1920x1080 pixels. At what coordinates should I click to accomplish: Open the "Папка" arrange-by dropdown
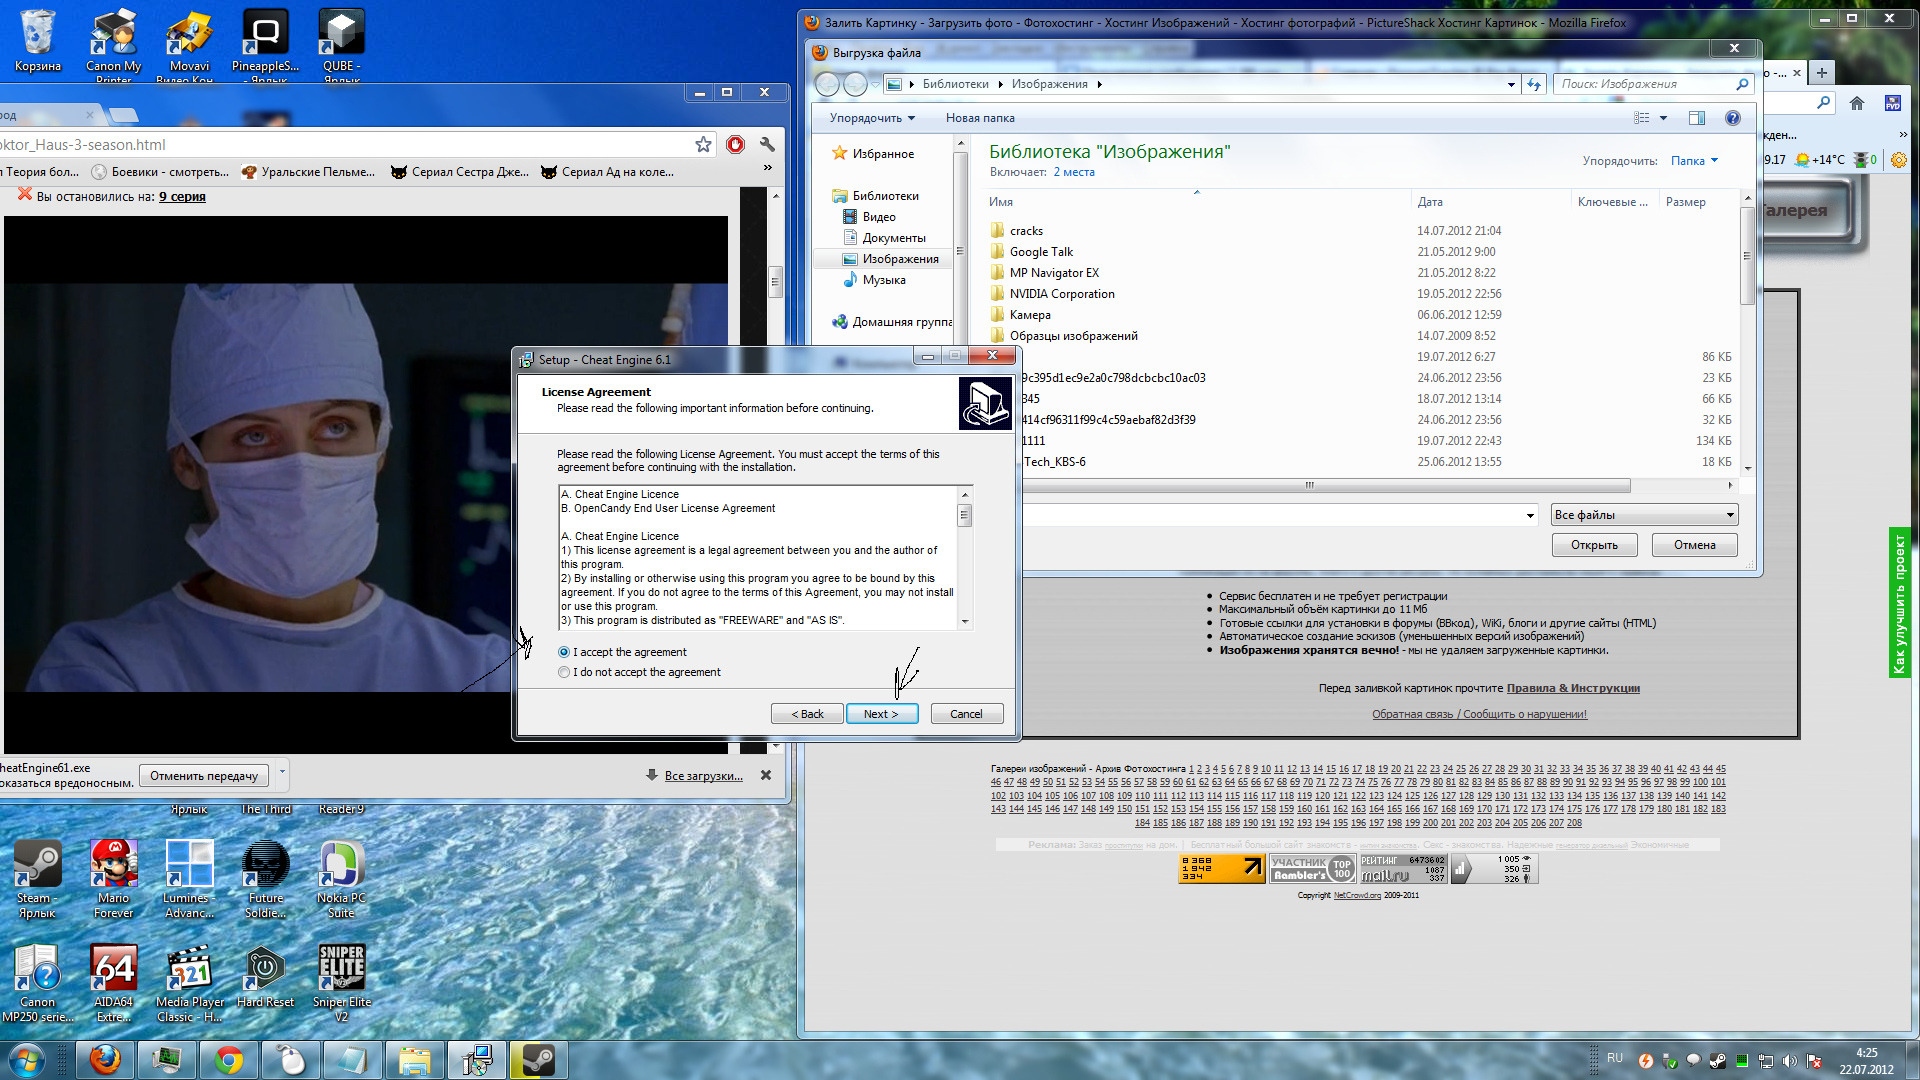(1694, 161)
